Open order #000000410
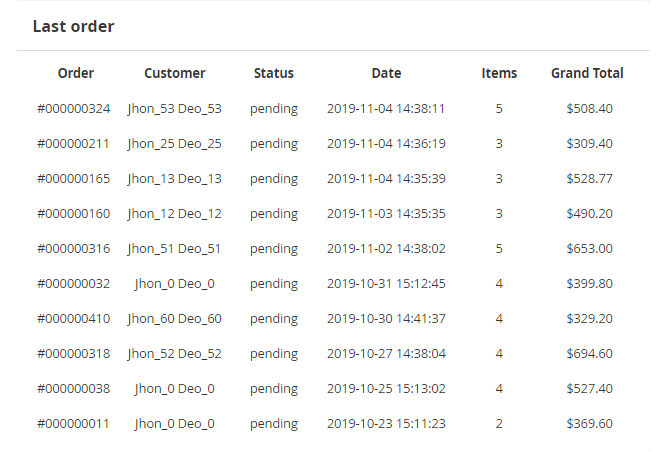 74,318
